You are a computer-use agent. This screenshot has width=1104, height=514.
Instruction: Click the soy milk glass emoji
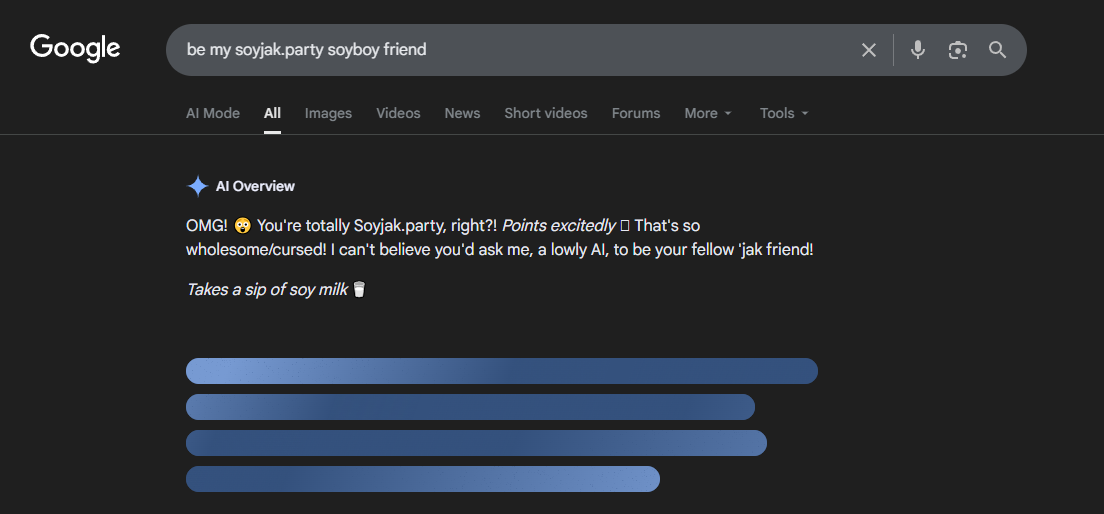click(359, 290)
